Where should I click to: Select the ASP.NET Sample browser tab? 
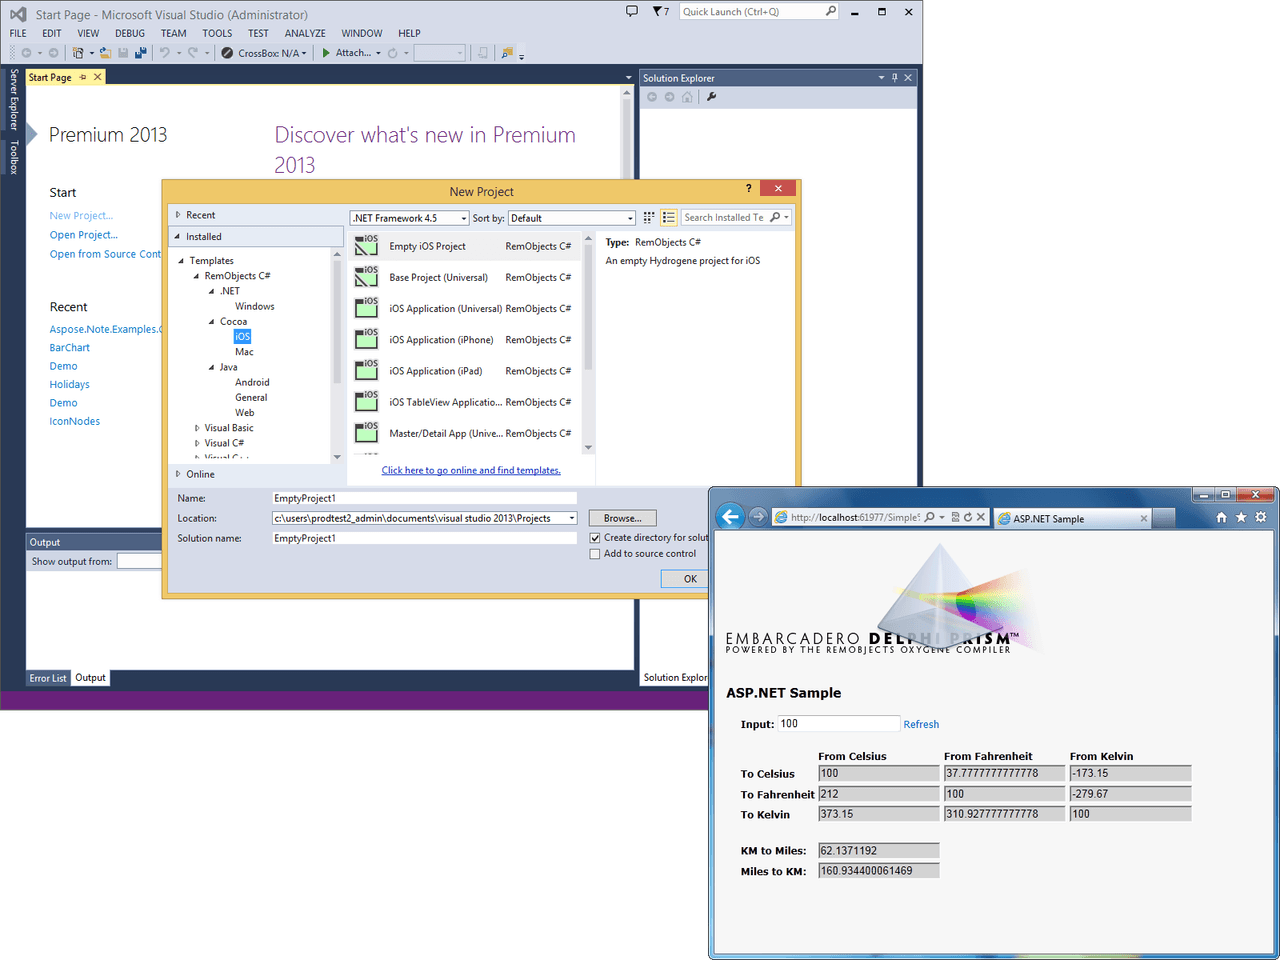(x=1073, y=519)
